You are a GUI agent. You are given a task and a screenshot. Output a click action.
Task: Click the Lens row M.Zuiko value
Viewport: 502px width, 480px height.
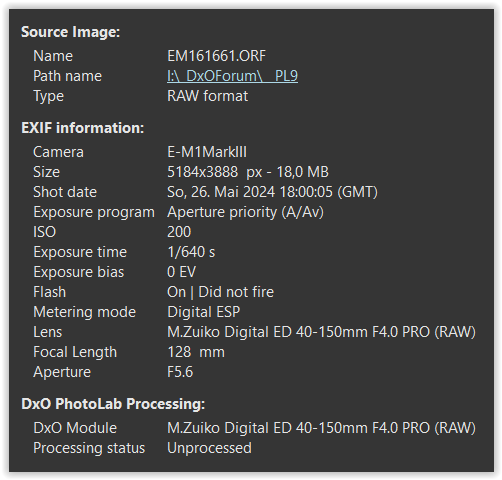[x=321, y=332]
